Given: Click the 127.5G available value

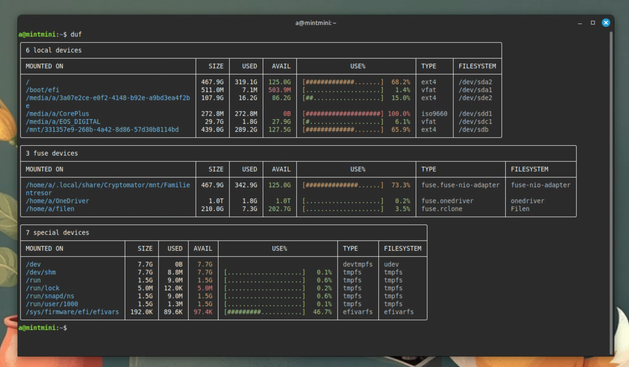Looking at the screenshot, I should point(280,130).
